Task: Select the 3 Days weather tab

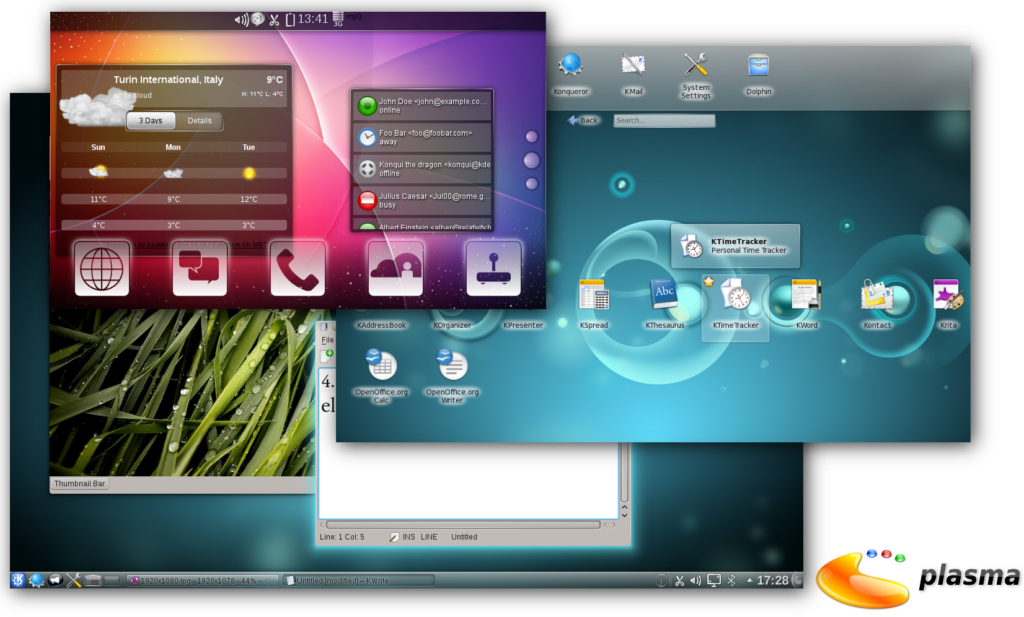Action: click(x=150, y=121)
